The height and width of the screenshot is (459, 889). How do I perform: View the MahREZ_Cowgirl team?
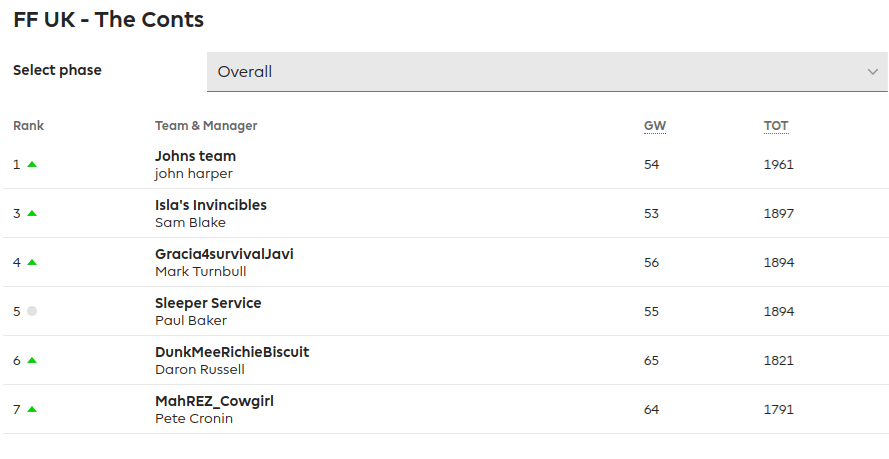pyautogui.click(x=214, y=401)
